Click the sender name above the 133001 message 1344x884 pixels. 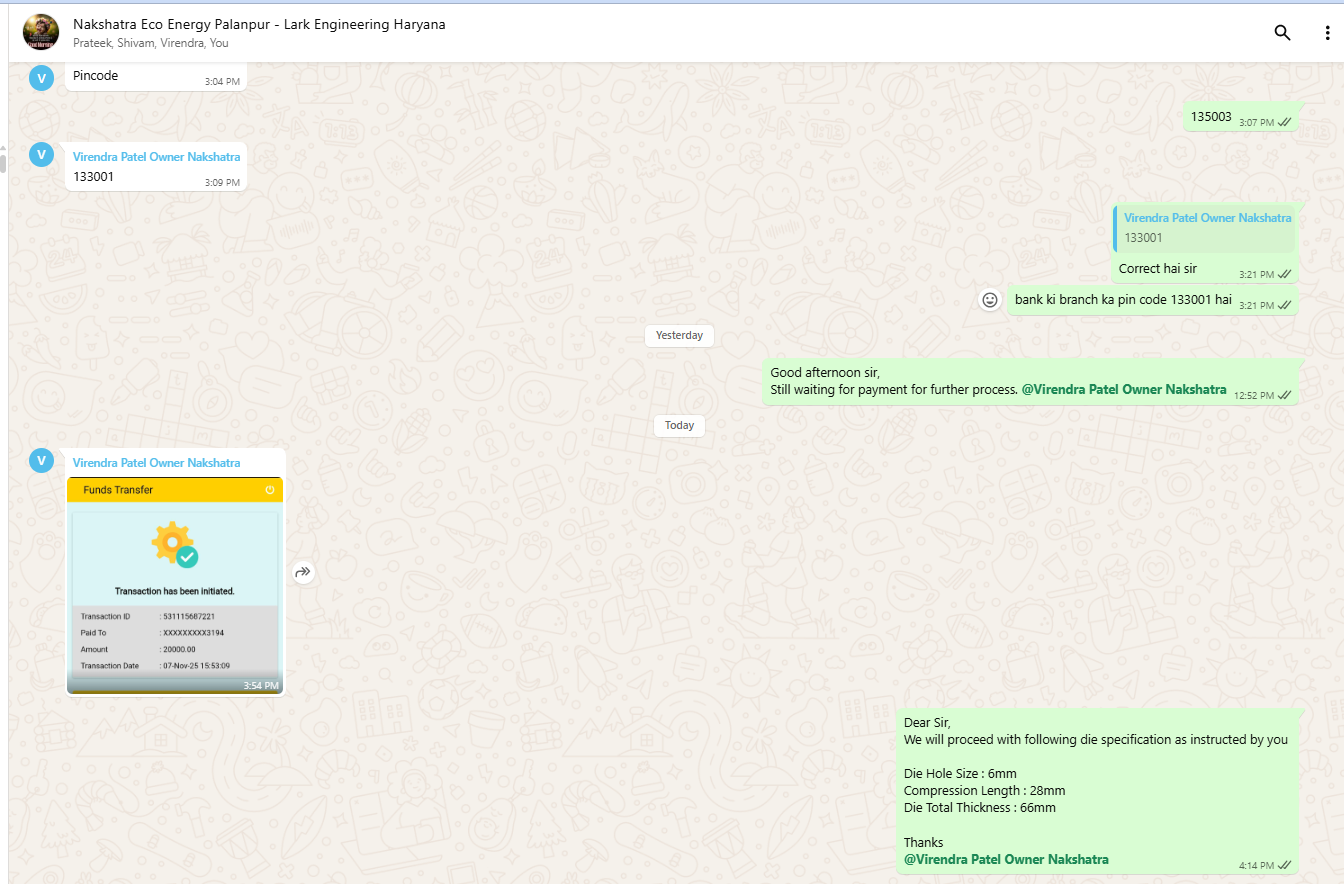click(156, 157)
